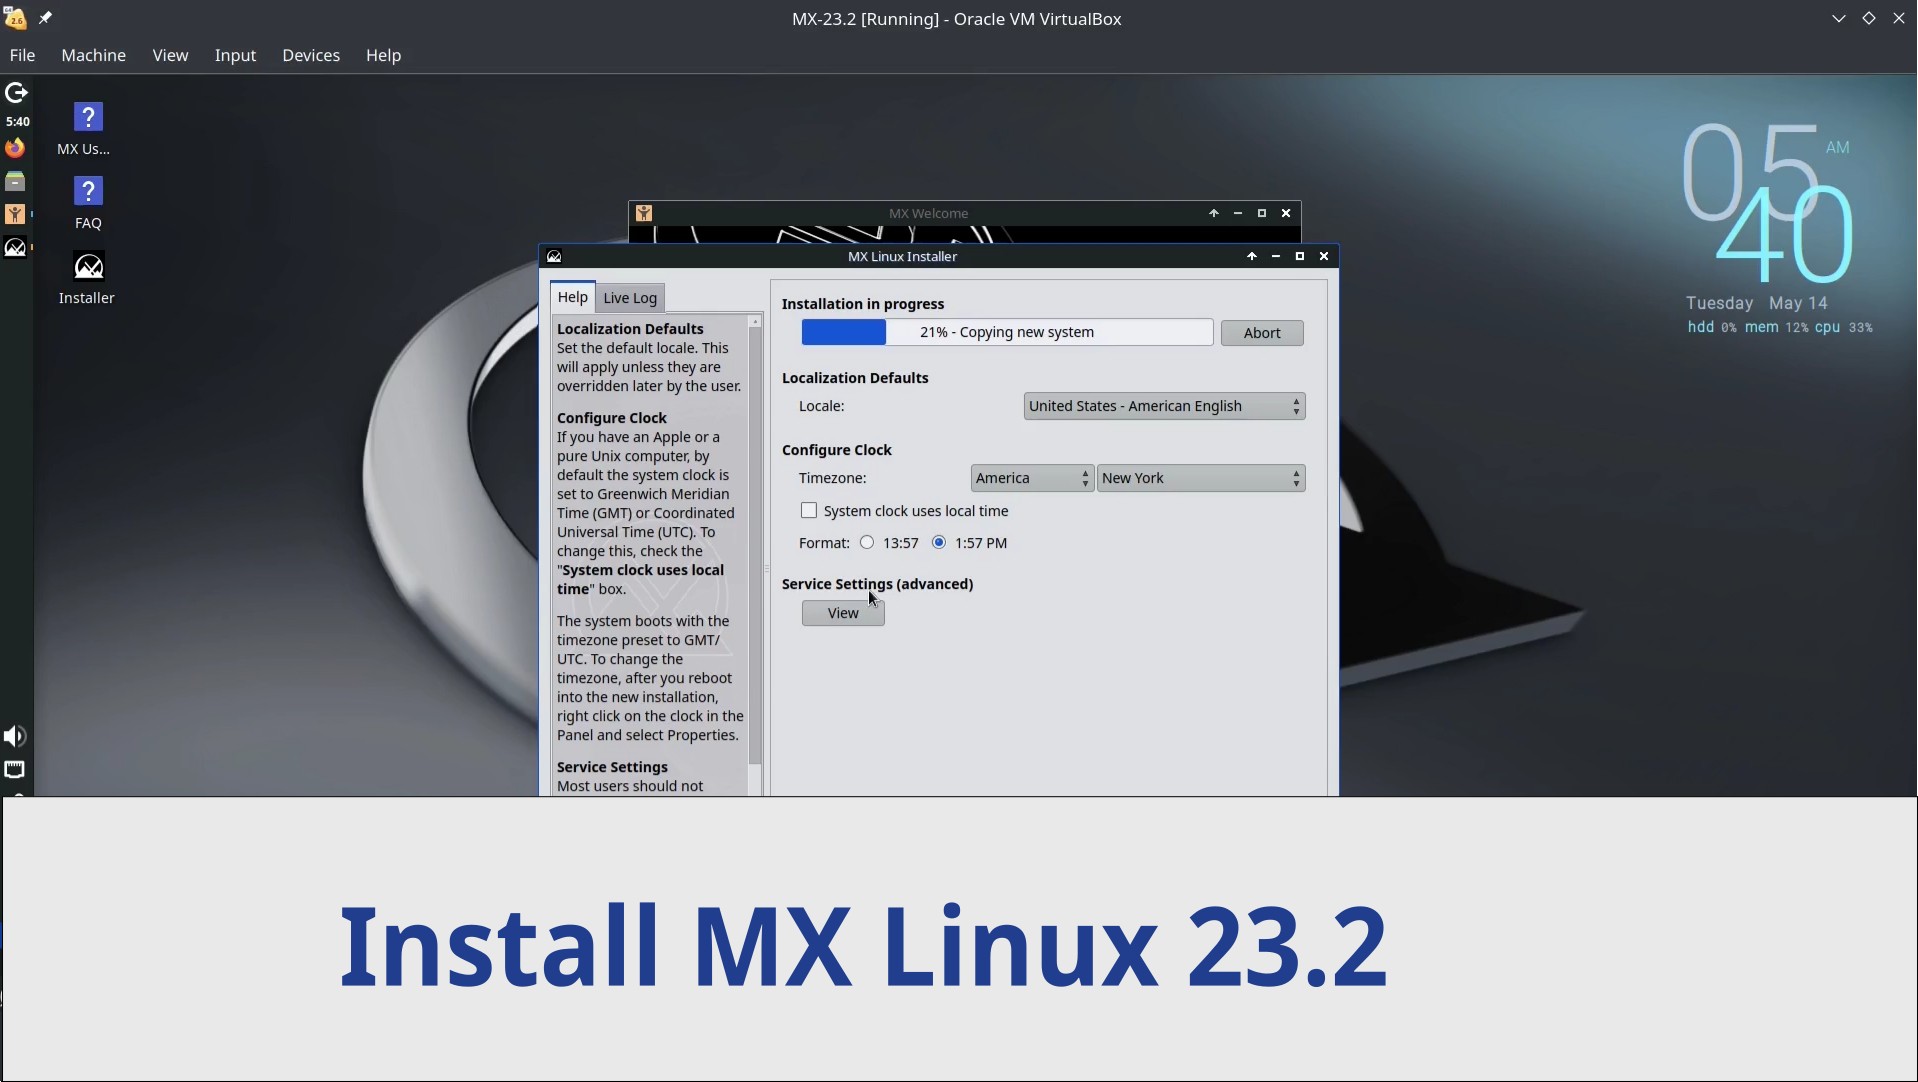1918x1082 pixels.
Task: Enable System clock uses local time
Action: (x=809, y=511)
